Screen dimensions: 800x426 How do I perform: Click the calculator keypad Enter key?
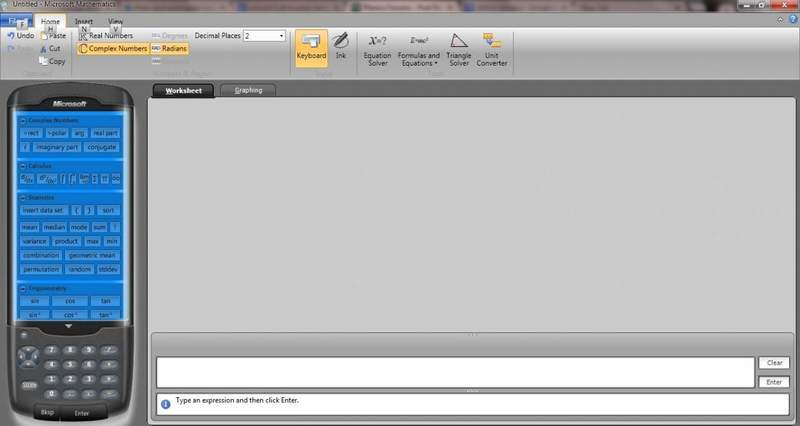click(83, 413)
